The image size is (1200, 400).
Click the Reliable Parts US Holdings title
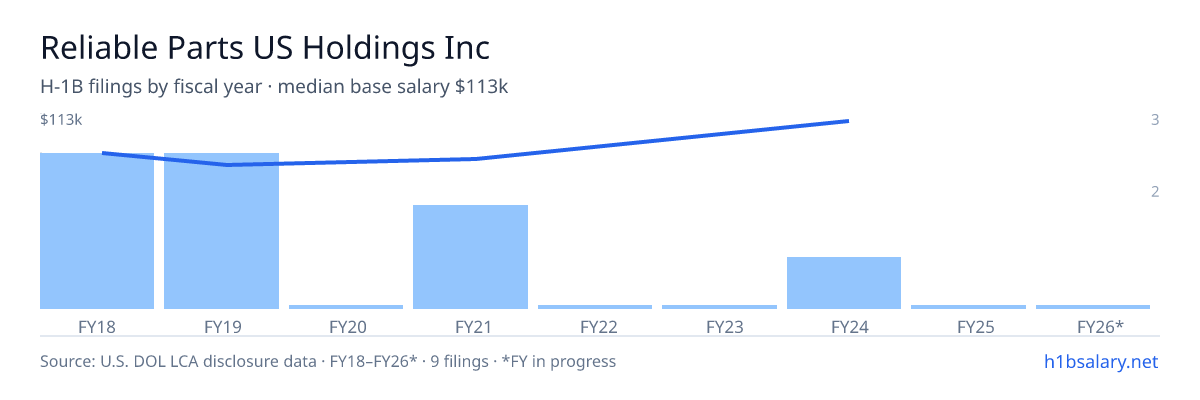[x=265, y=47]
